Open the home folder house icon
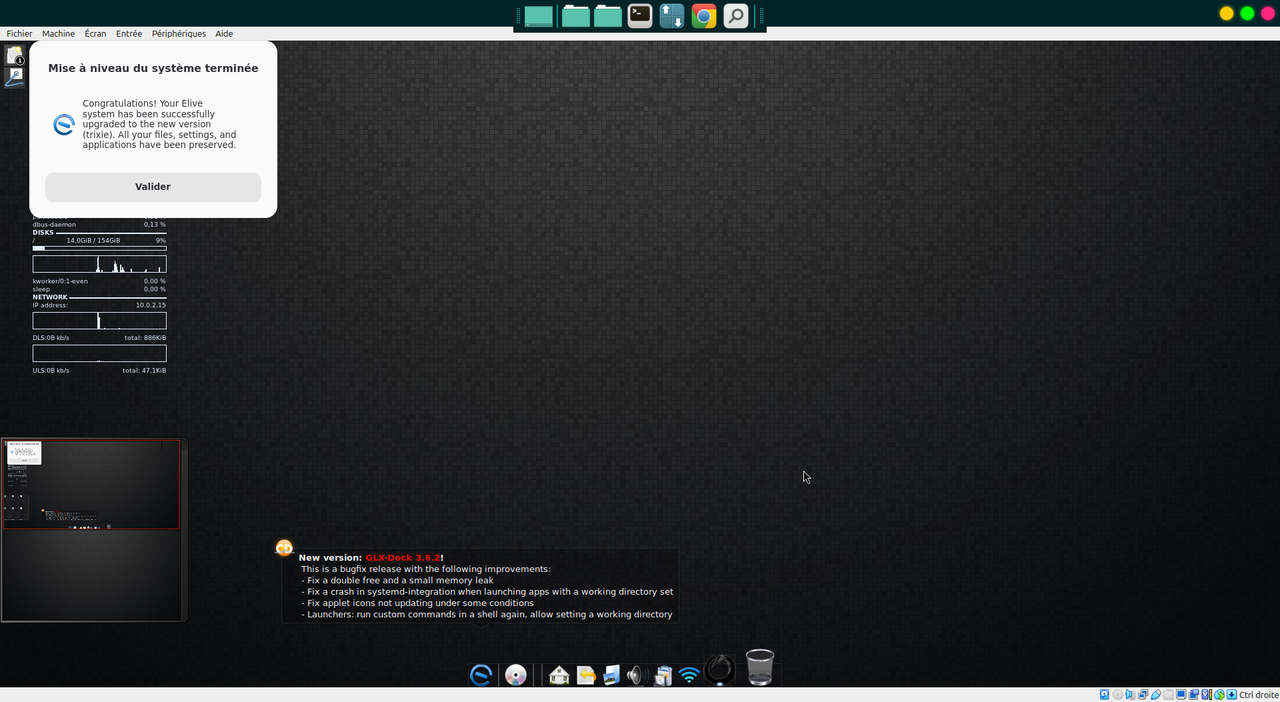Viewport: 1280px width, 702px height. pyautogui.click(x=559, y=676)
